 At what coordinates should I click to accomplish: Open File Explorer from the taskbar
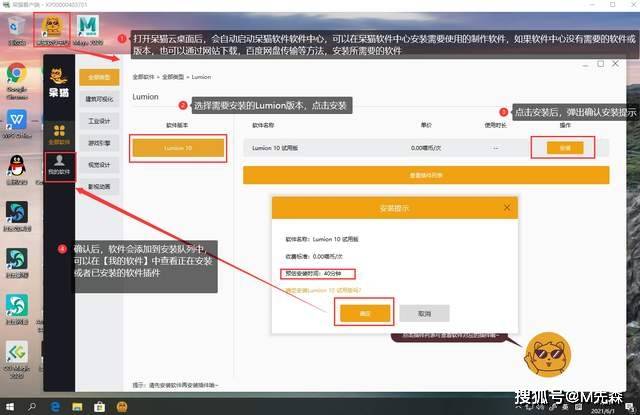77,406
